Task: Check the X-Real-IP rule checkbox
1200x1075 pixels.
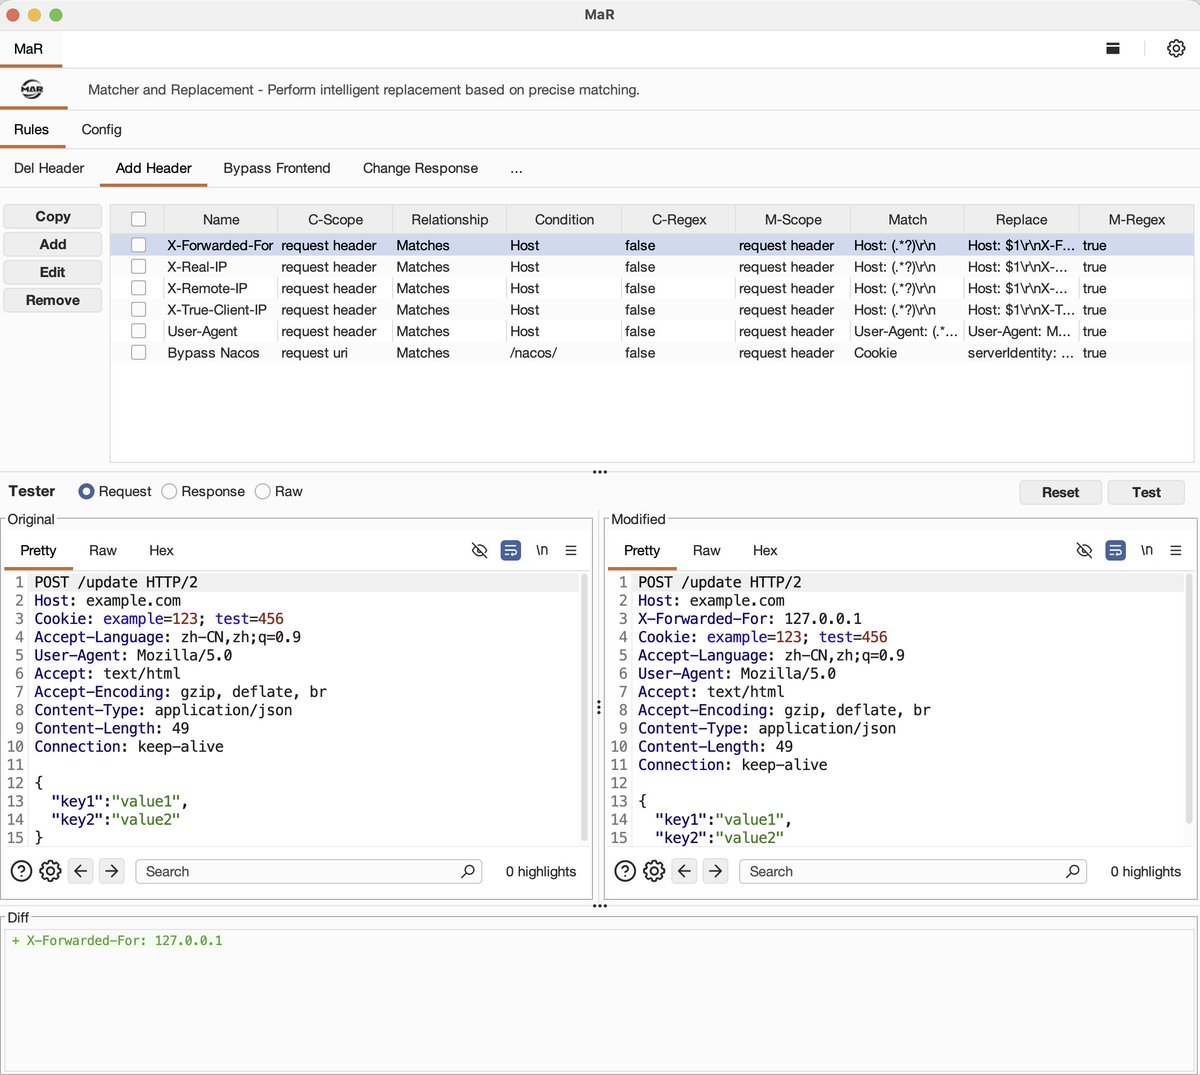Action: pos(138,267)
